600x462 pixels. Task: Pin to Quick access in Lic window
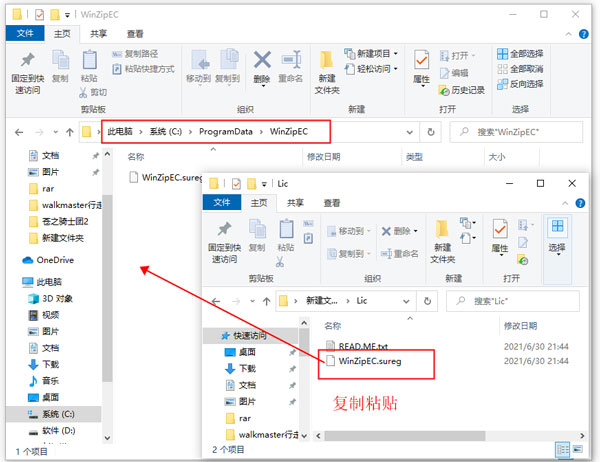(224, 242)
